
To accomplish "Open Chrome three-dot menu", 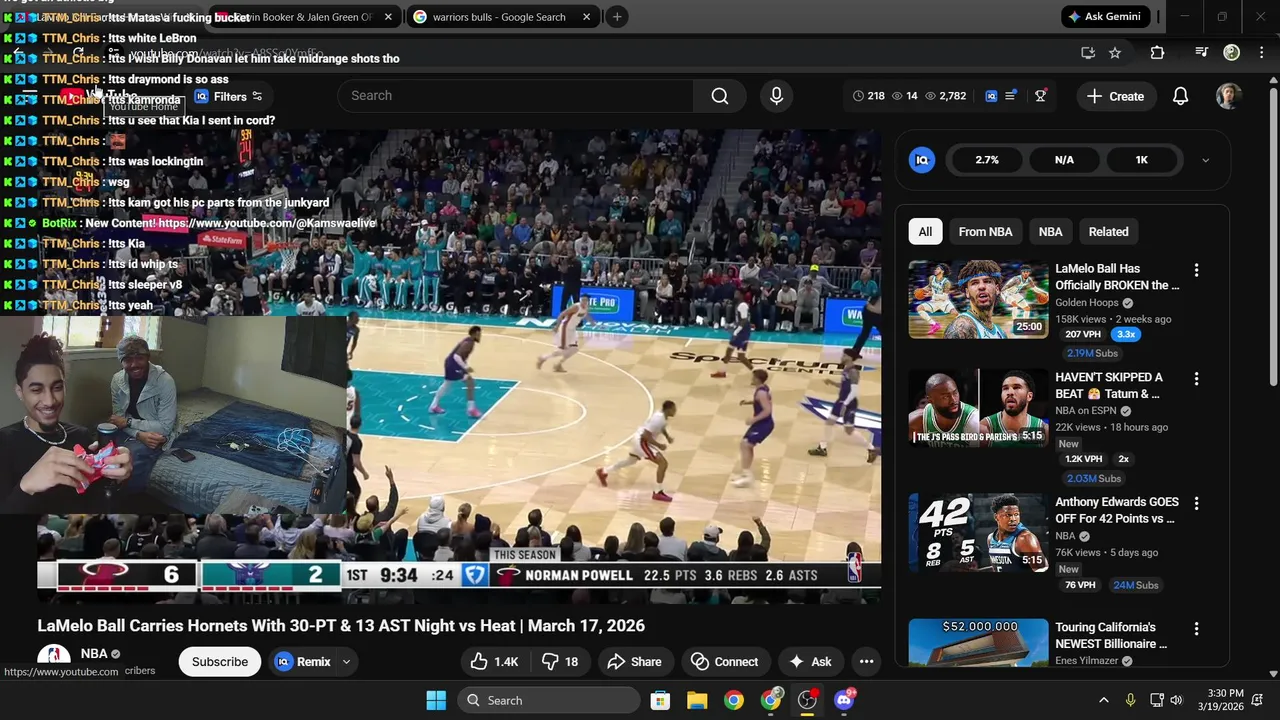I will [x=1262, y=52].
